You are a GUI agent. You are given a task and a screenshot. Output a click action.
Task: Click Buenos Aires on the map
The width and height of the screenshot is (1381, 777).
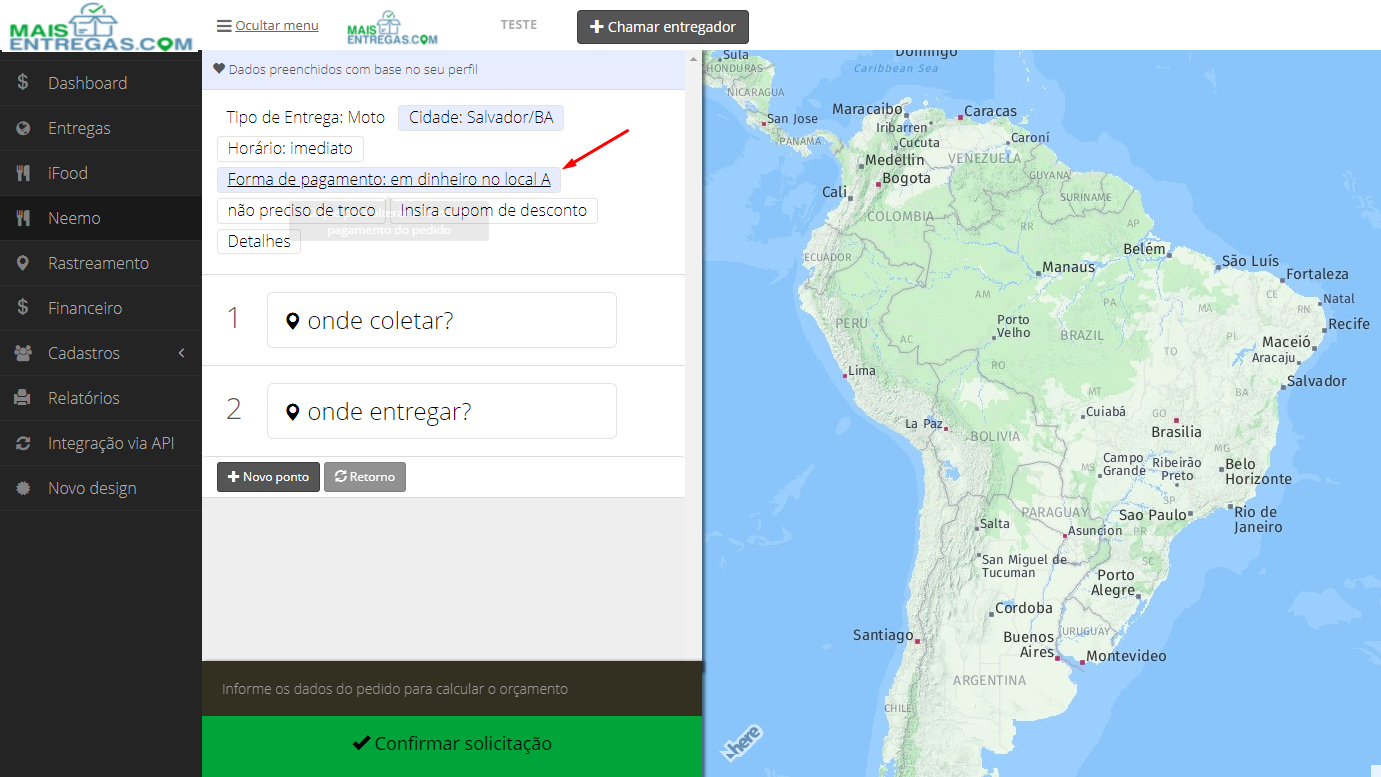[1029, 644]
